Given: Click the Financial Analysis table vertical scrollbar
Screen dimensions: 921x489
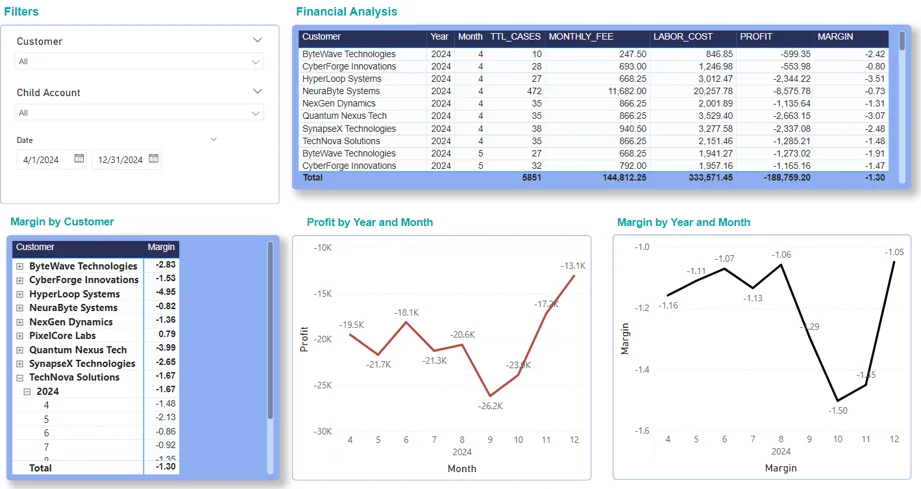Looking at the screenshot, I should coord(902,41).
